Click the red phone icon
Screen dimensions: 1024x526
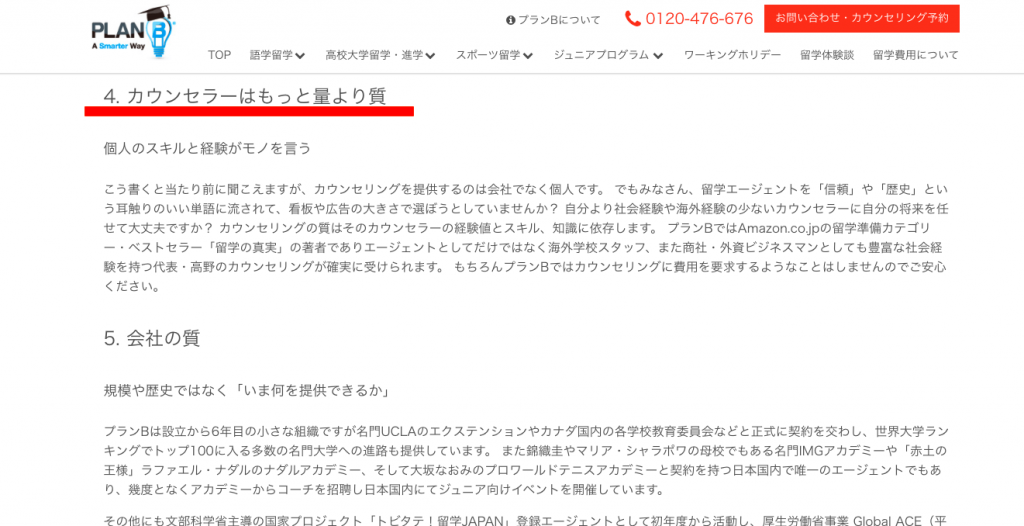click(x=632, y=18)
